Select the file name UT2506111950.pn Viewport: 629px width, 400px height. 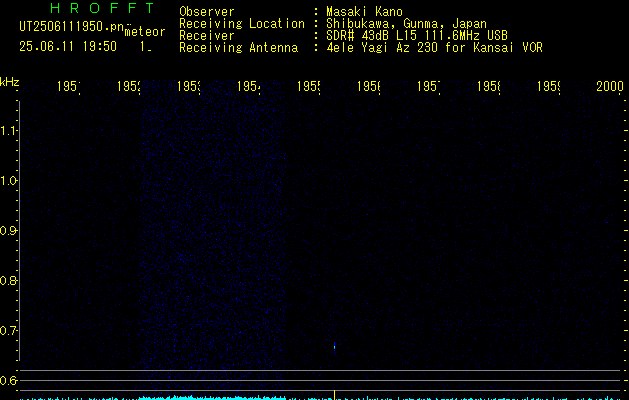pos(72,27)
